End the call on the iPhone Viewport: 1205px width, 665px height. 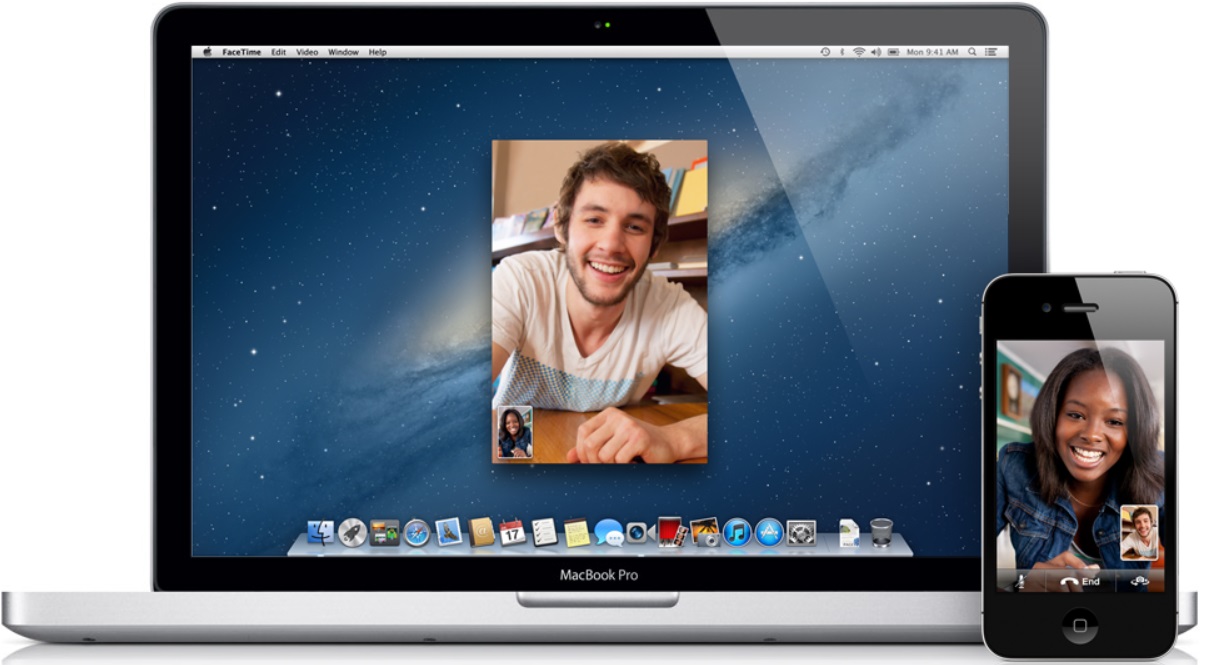click(1080, 581)
